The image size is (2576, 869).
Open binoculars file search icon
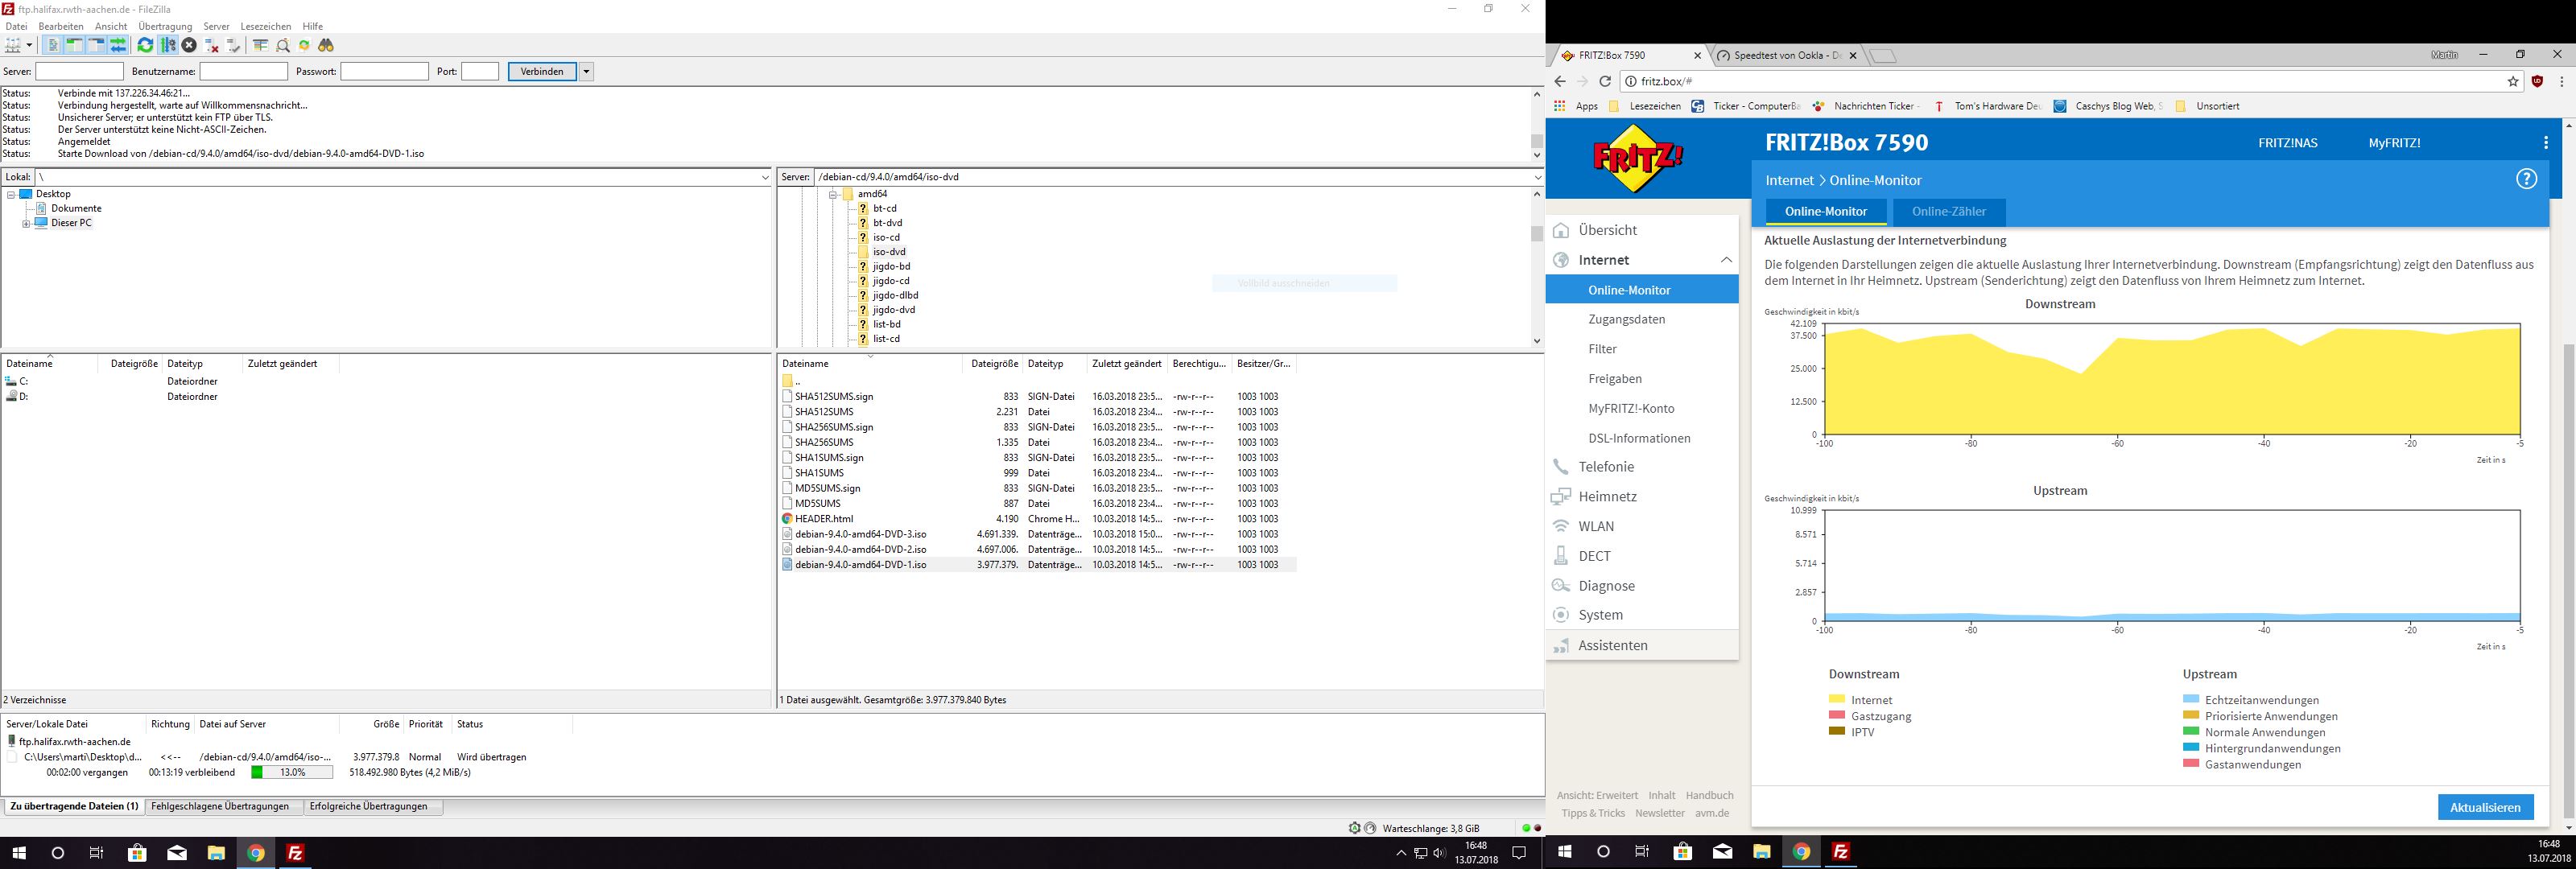click(x=326, y=45)
